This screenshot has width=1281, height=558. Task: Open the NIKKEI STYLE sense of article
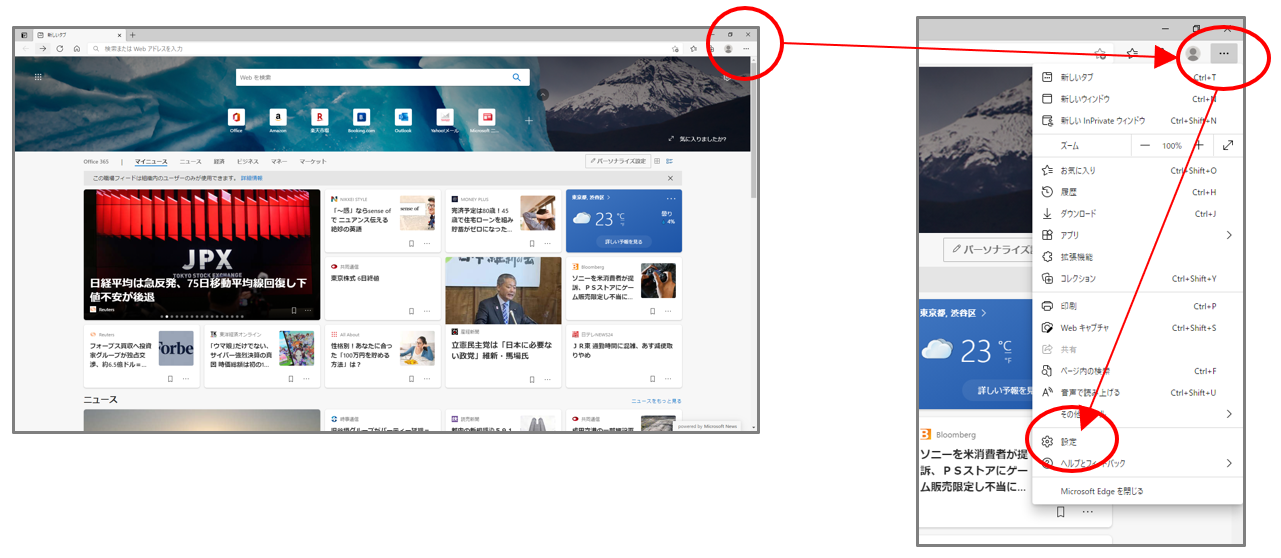[x=383, y=221]
